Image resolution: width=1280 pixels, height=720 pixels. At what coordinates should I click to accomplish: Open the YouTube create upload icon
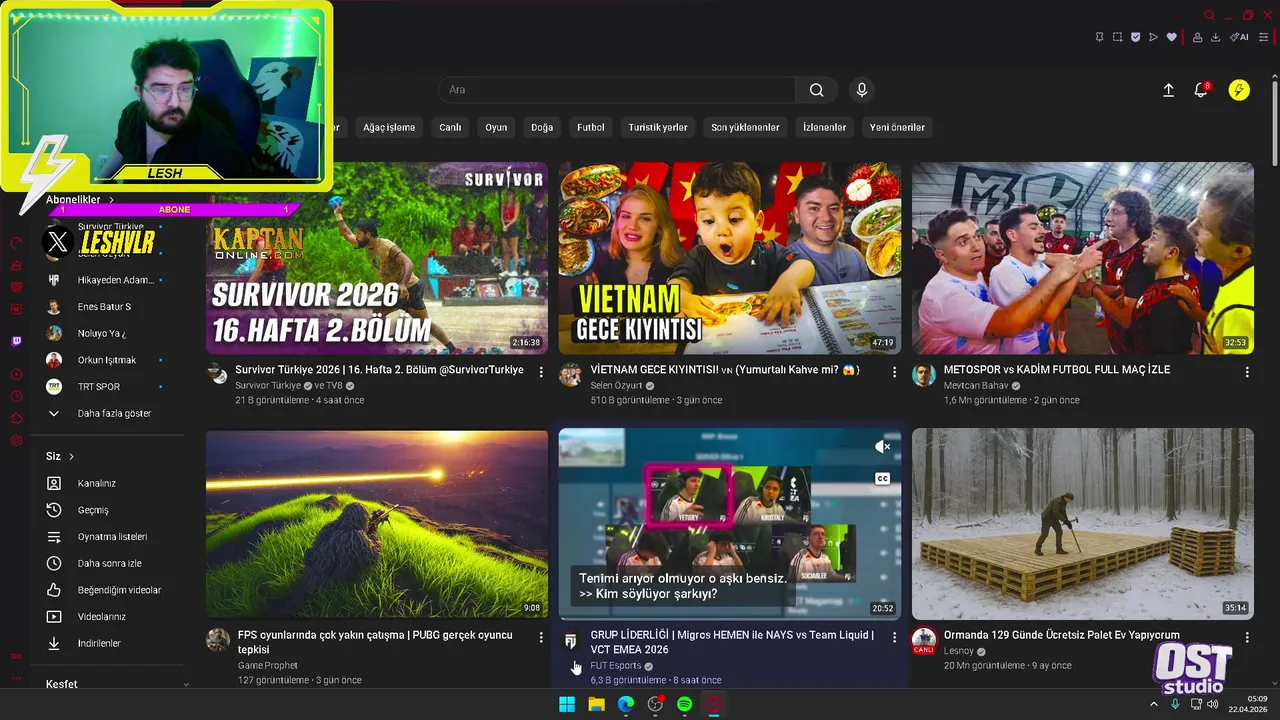(1168, 90)
